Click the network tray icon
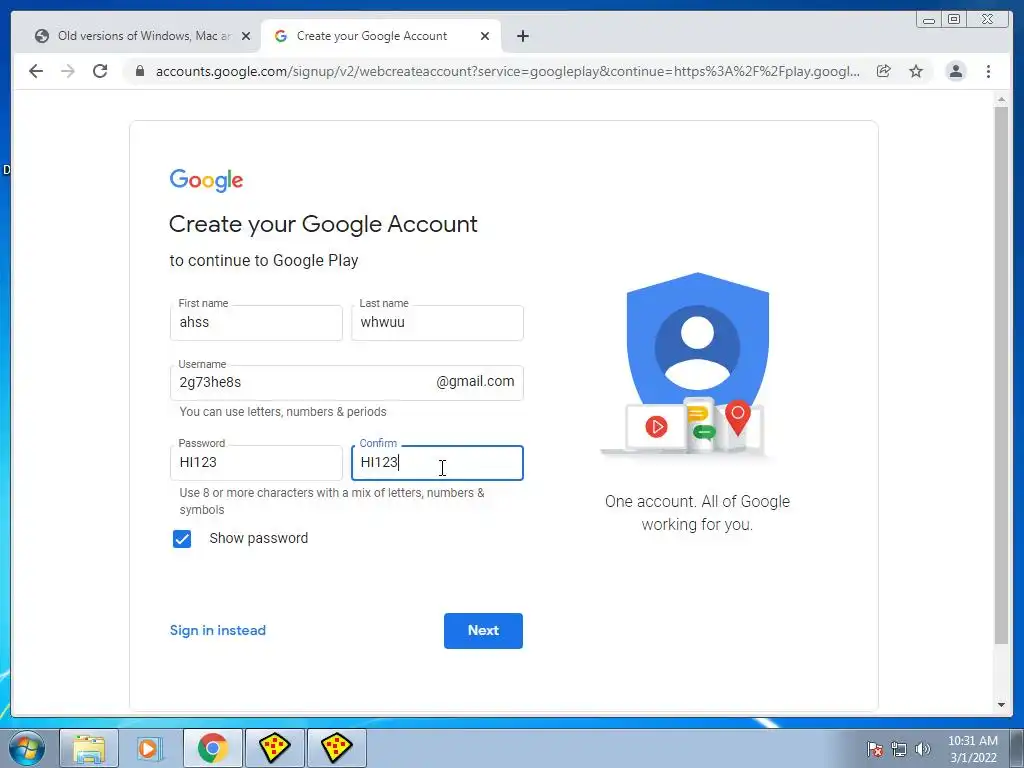The height and width of the screenshot is (768, 1024). point(899,749)
